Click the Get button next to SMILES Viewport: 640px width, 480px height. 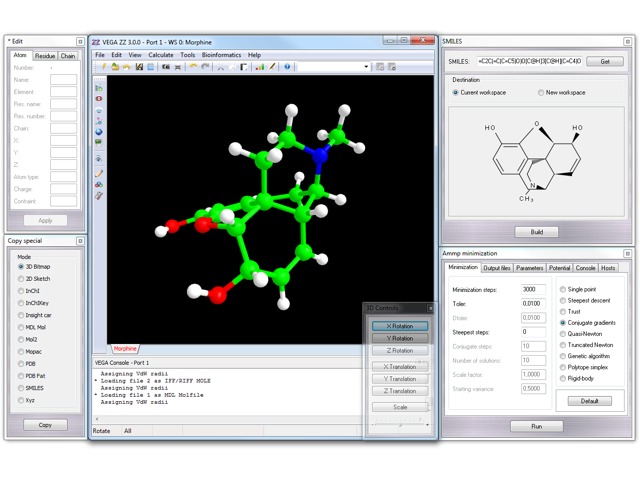pyautogui.click(x=605, y=62)
